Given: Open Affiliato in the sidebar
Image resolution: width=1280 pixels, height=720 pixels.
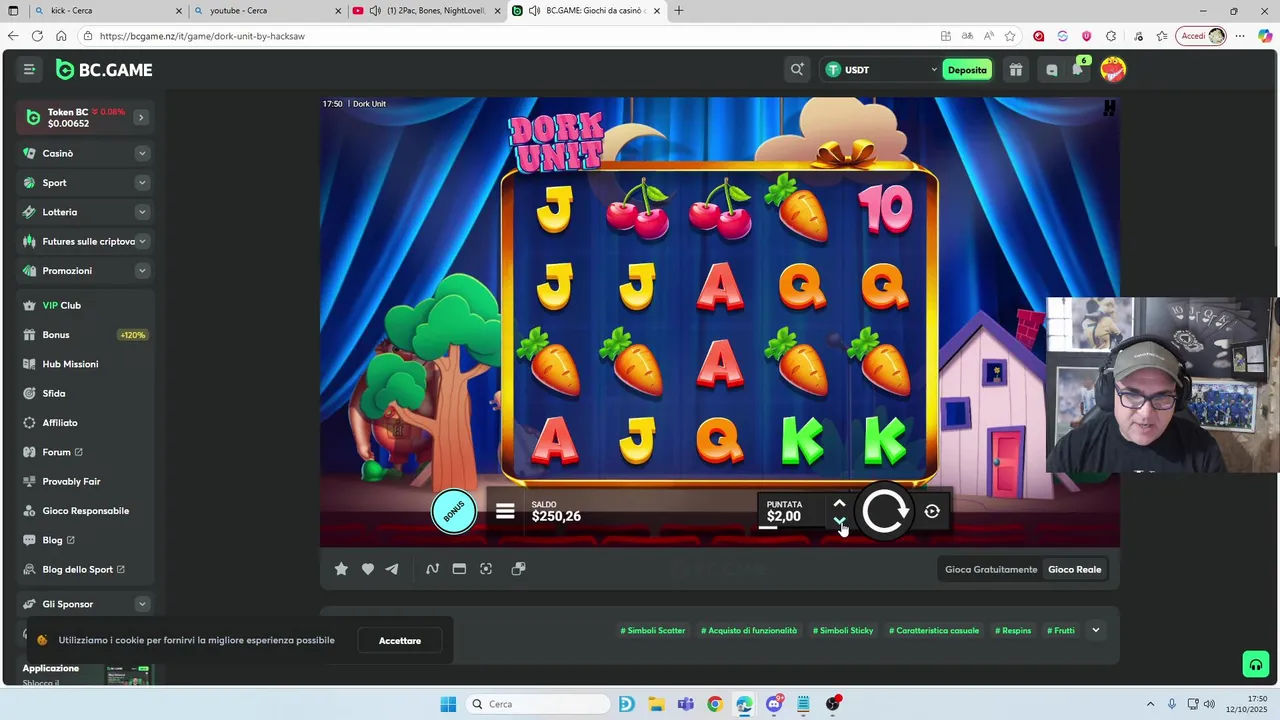Looking at the screenshot, I should click(x=86, y=423).
